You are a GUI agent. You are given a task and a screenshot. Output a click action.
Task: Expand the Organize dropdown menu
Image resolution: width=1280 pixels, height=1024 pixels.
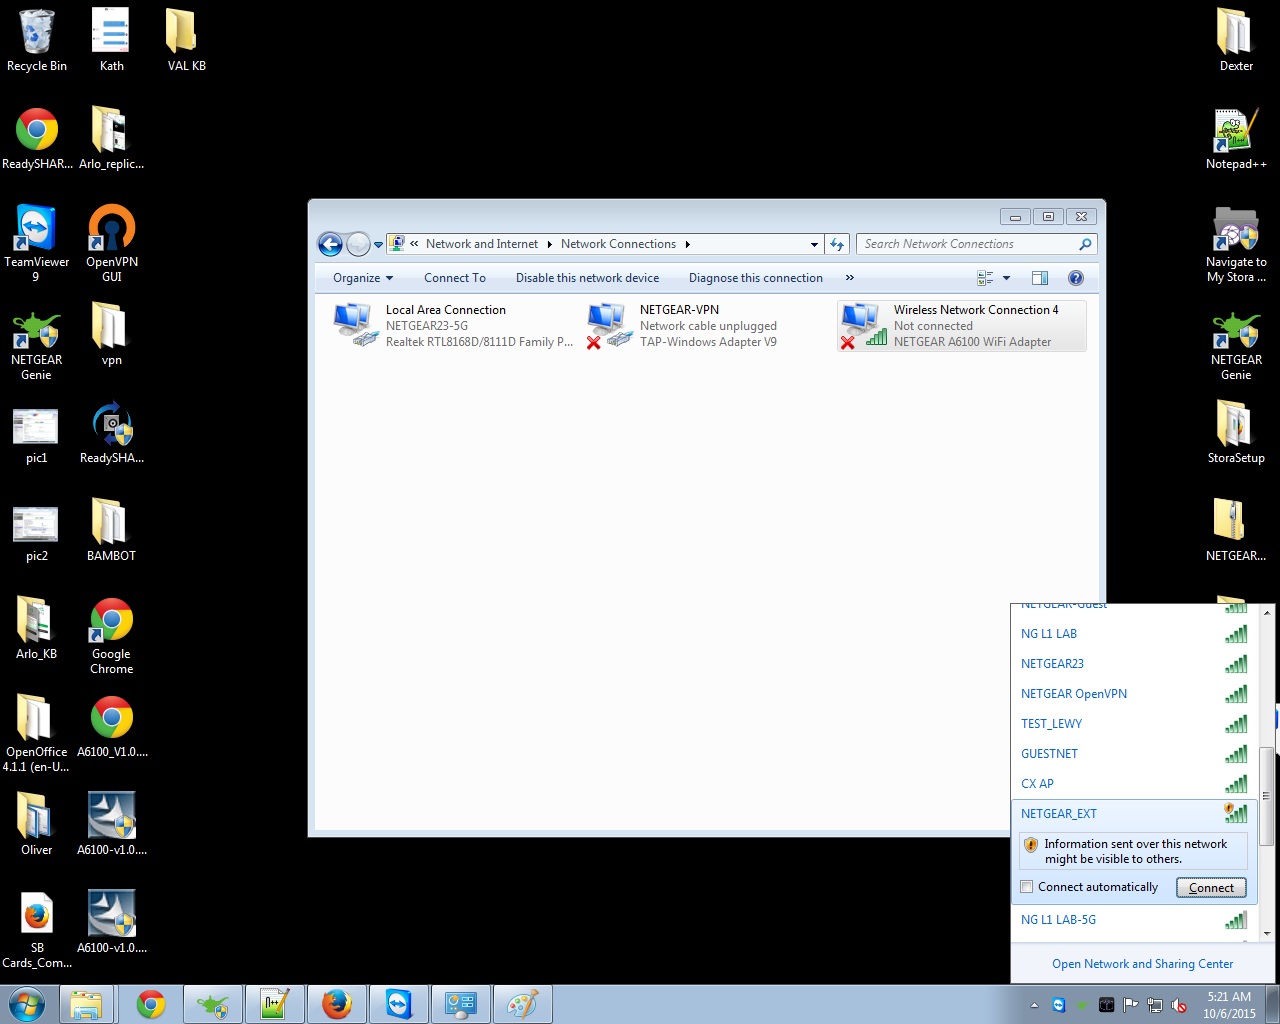pyautogui.click(x=362, y=278)
